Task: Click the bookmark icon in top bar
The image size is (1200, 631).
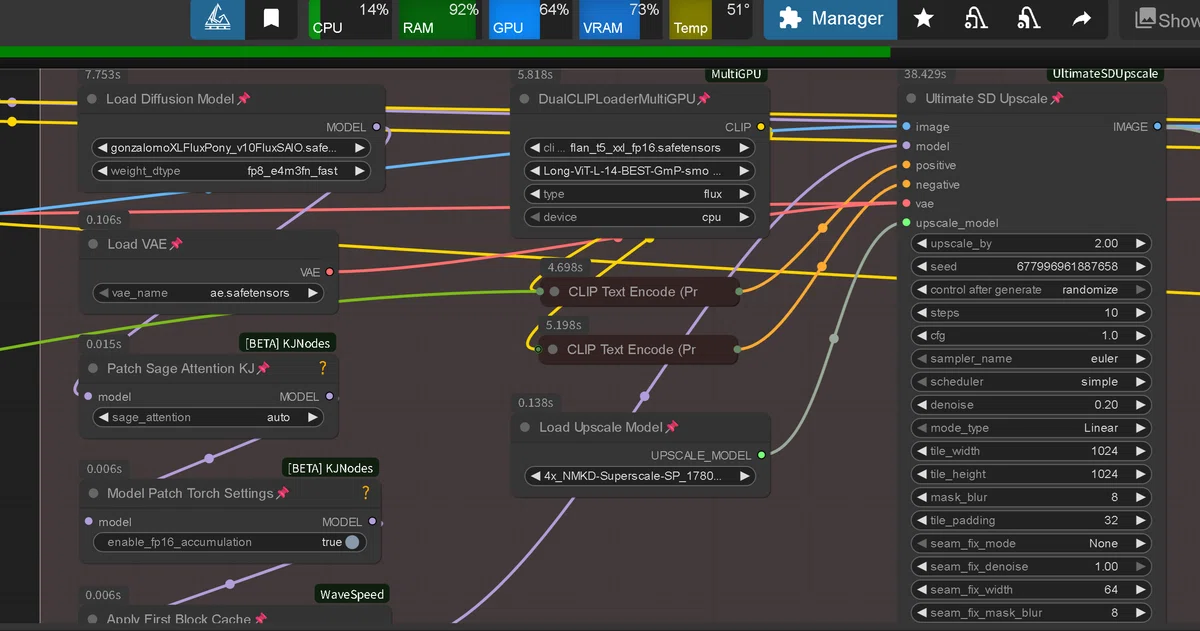Action: click(271, 19)
